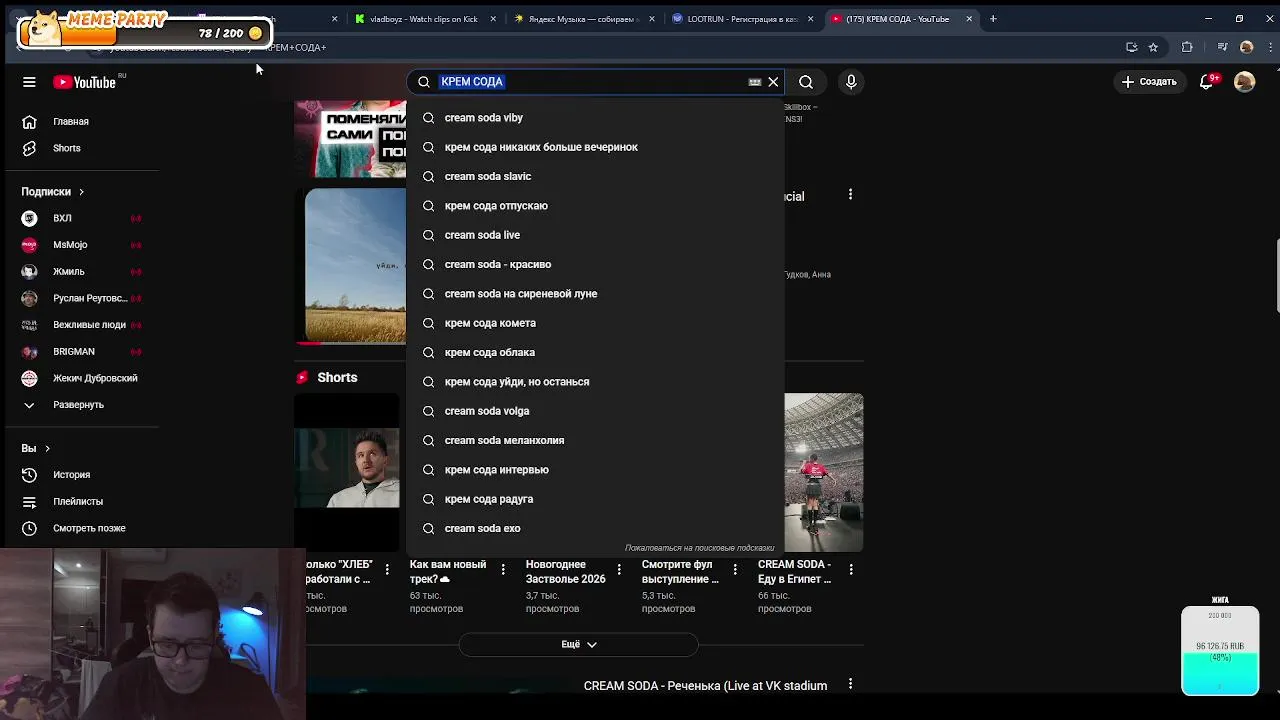This screenshot has width=1280, height=720.
Task: Expand more Shorts with Ещё
Action: point(579,645)
